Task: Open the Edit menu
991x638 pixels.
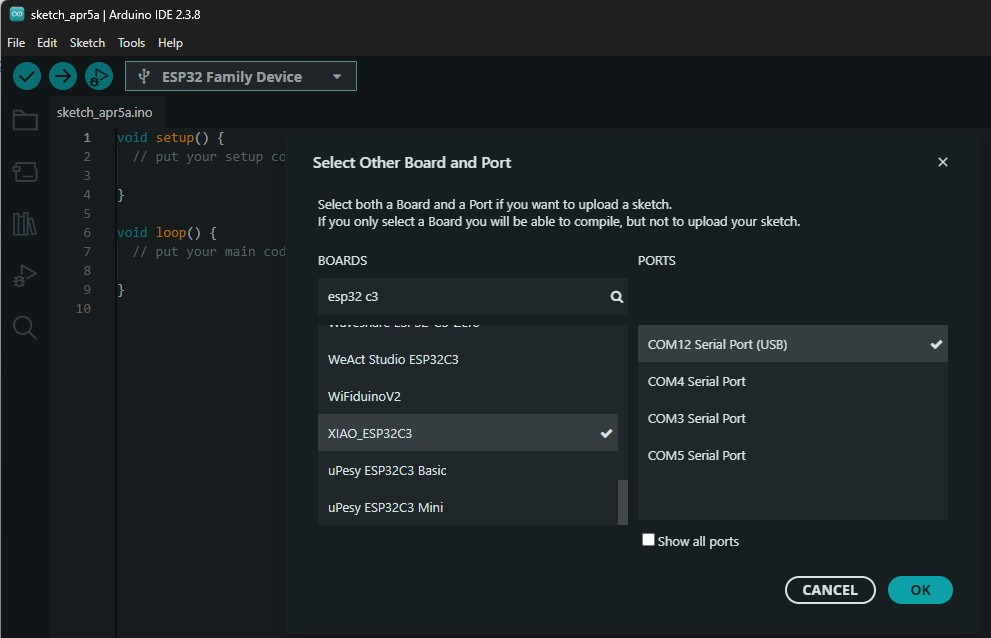Action: [x=47, y=43]
